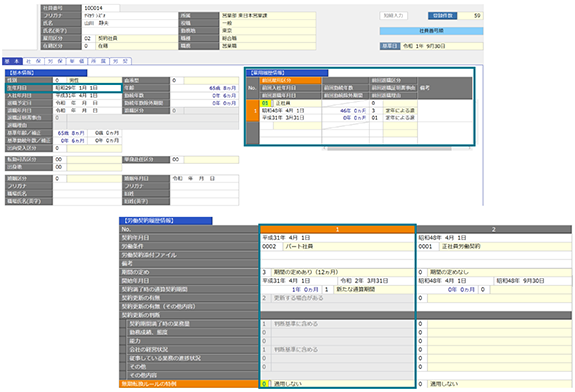Click the 労働契約添付ファイル field in column 1
Viewport: 575px width, 392px height.
tap(337, 255)
